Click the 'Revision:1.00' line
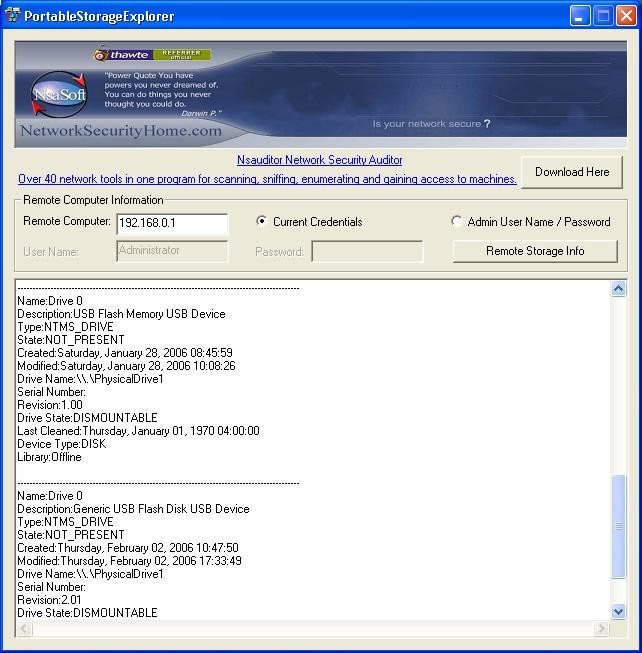The width and height of the screenshot is (642, 653). (50, 405)
